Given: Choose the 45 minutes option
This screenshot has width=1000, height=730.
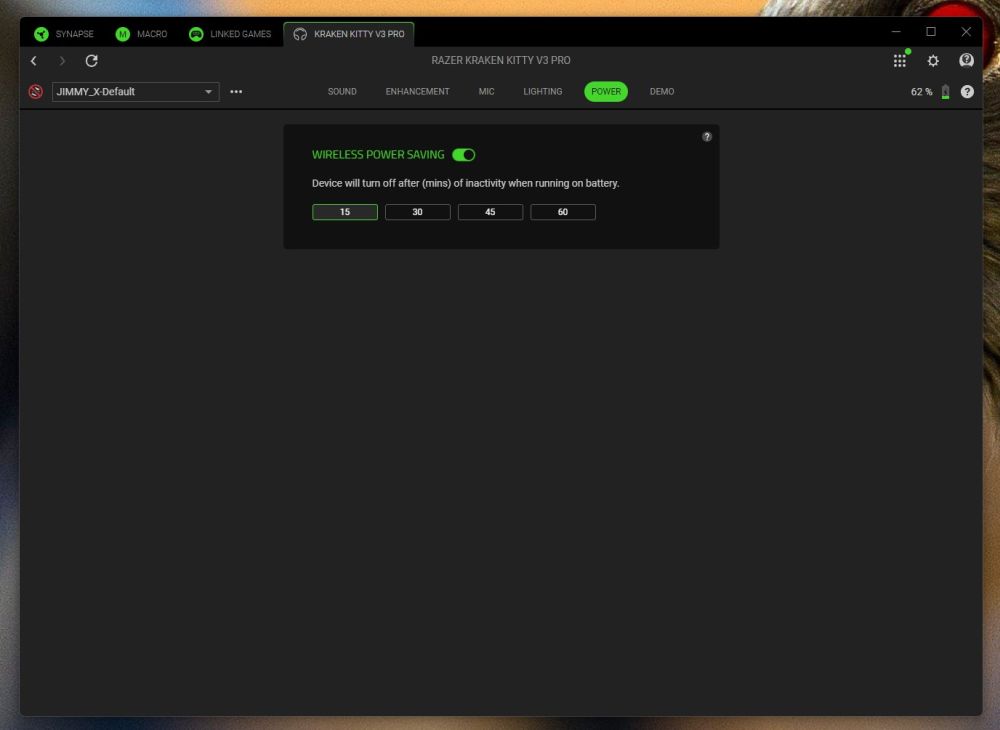Looking at the screenshot, I should (x=490, y=212).
